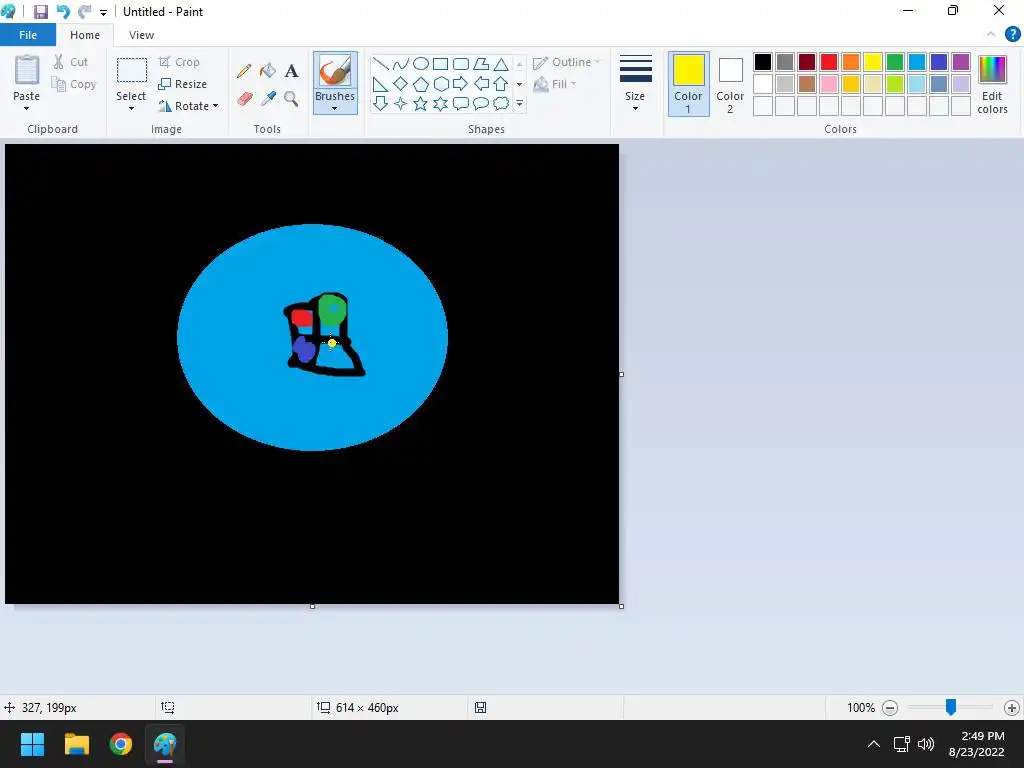Activate the Color 1 button
The height and width of the screenshot is (768, 1024).
click(688, 84)
